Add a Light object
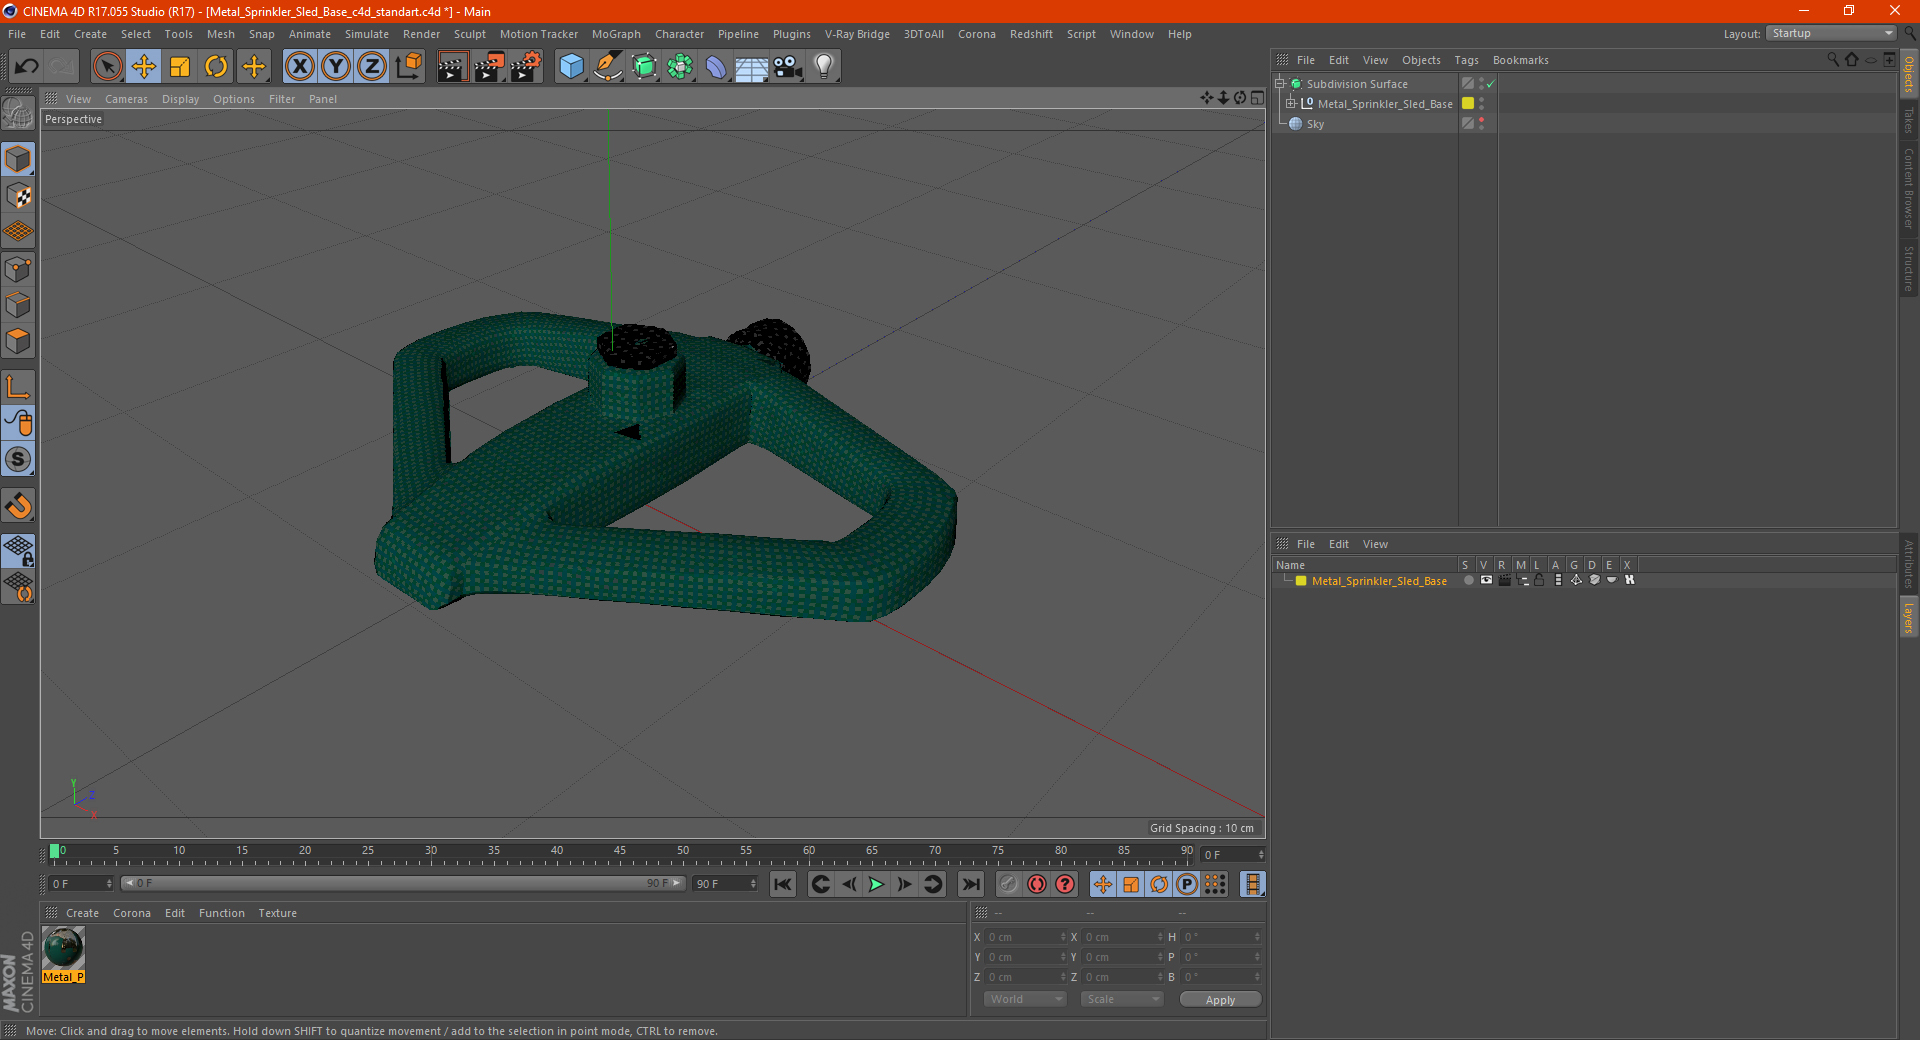The image size is (1920, 1040). coord(823,67)
